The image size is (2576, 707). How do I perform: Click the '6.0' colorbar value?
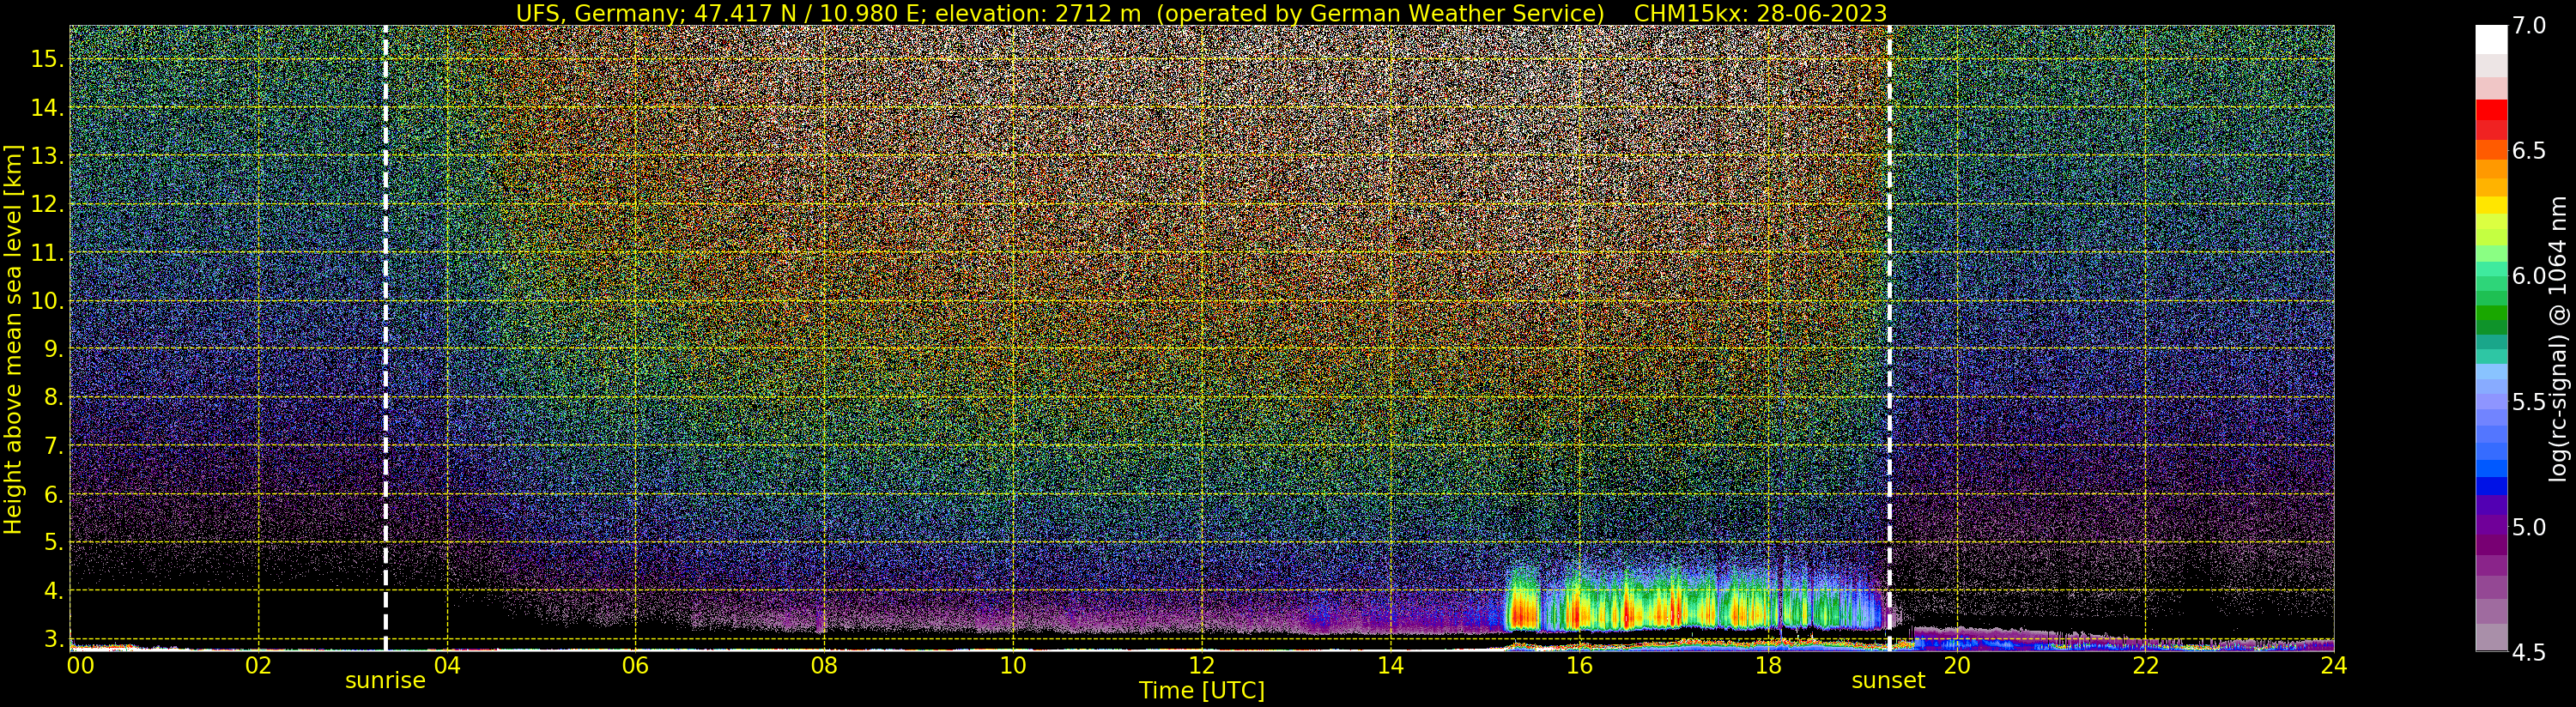click(2529, 276)
